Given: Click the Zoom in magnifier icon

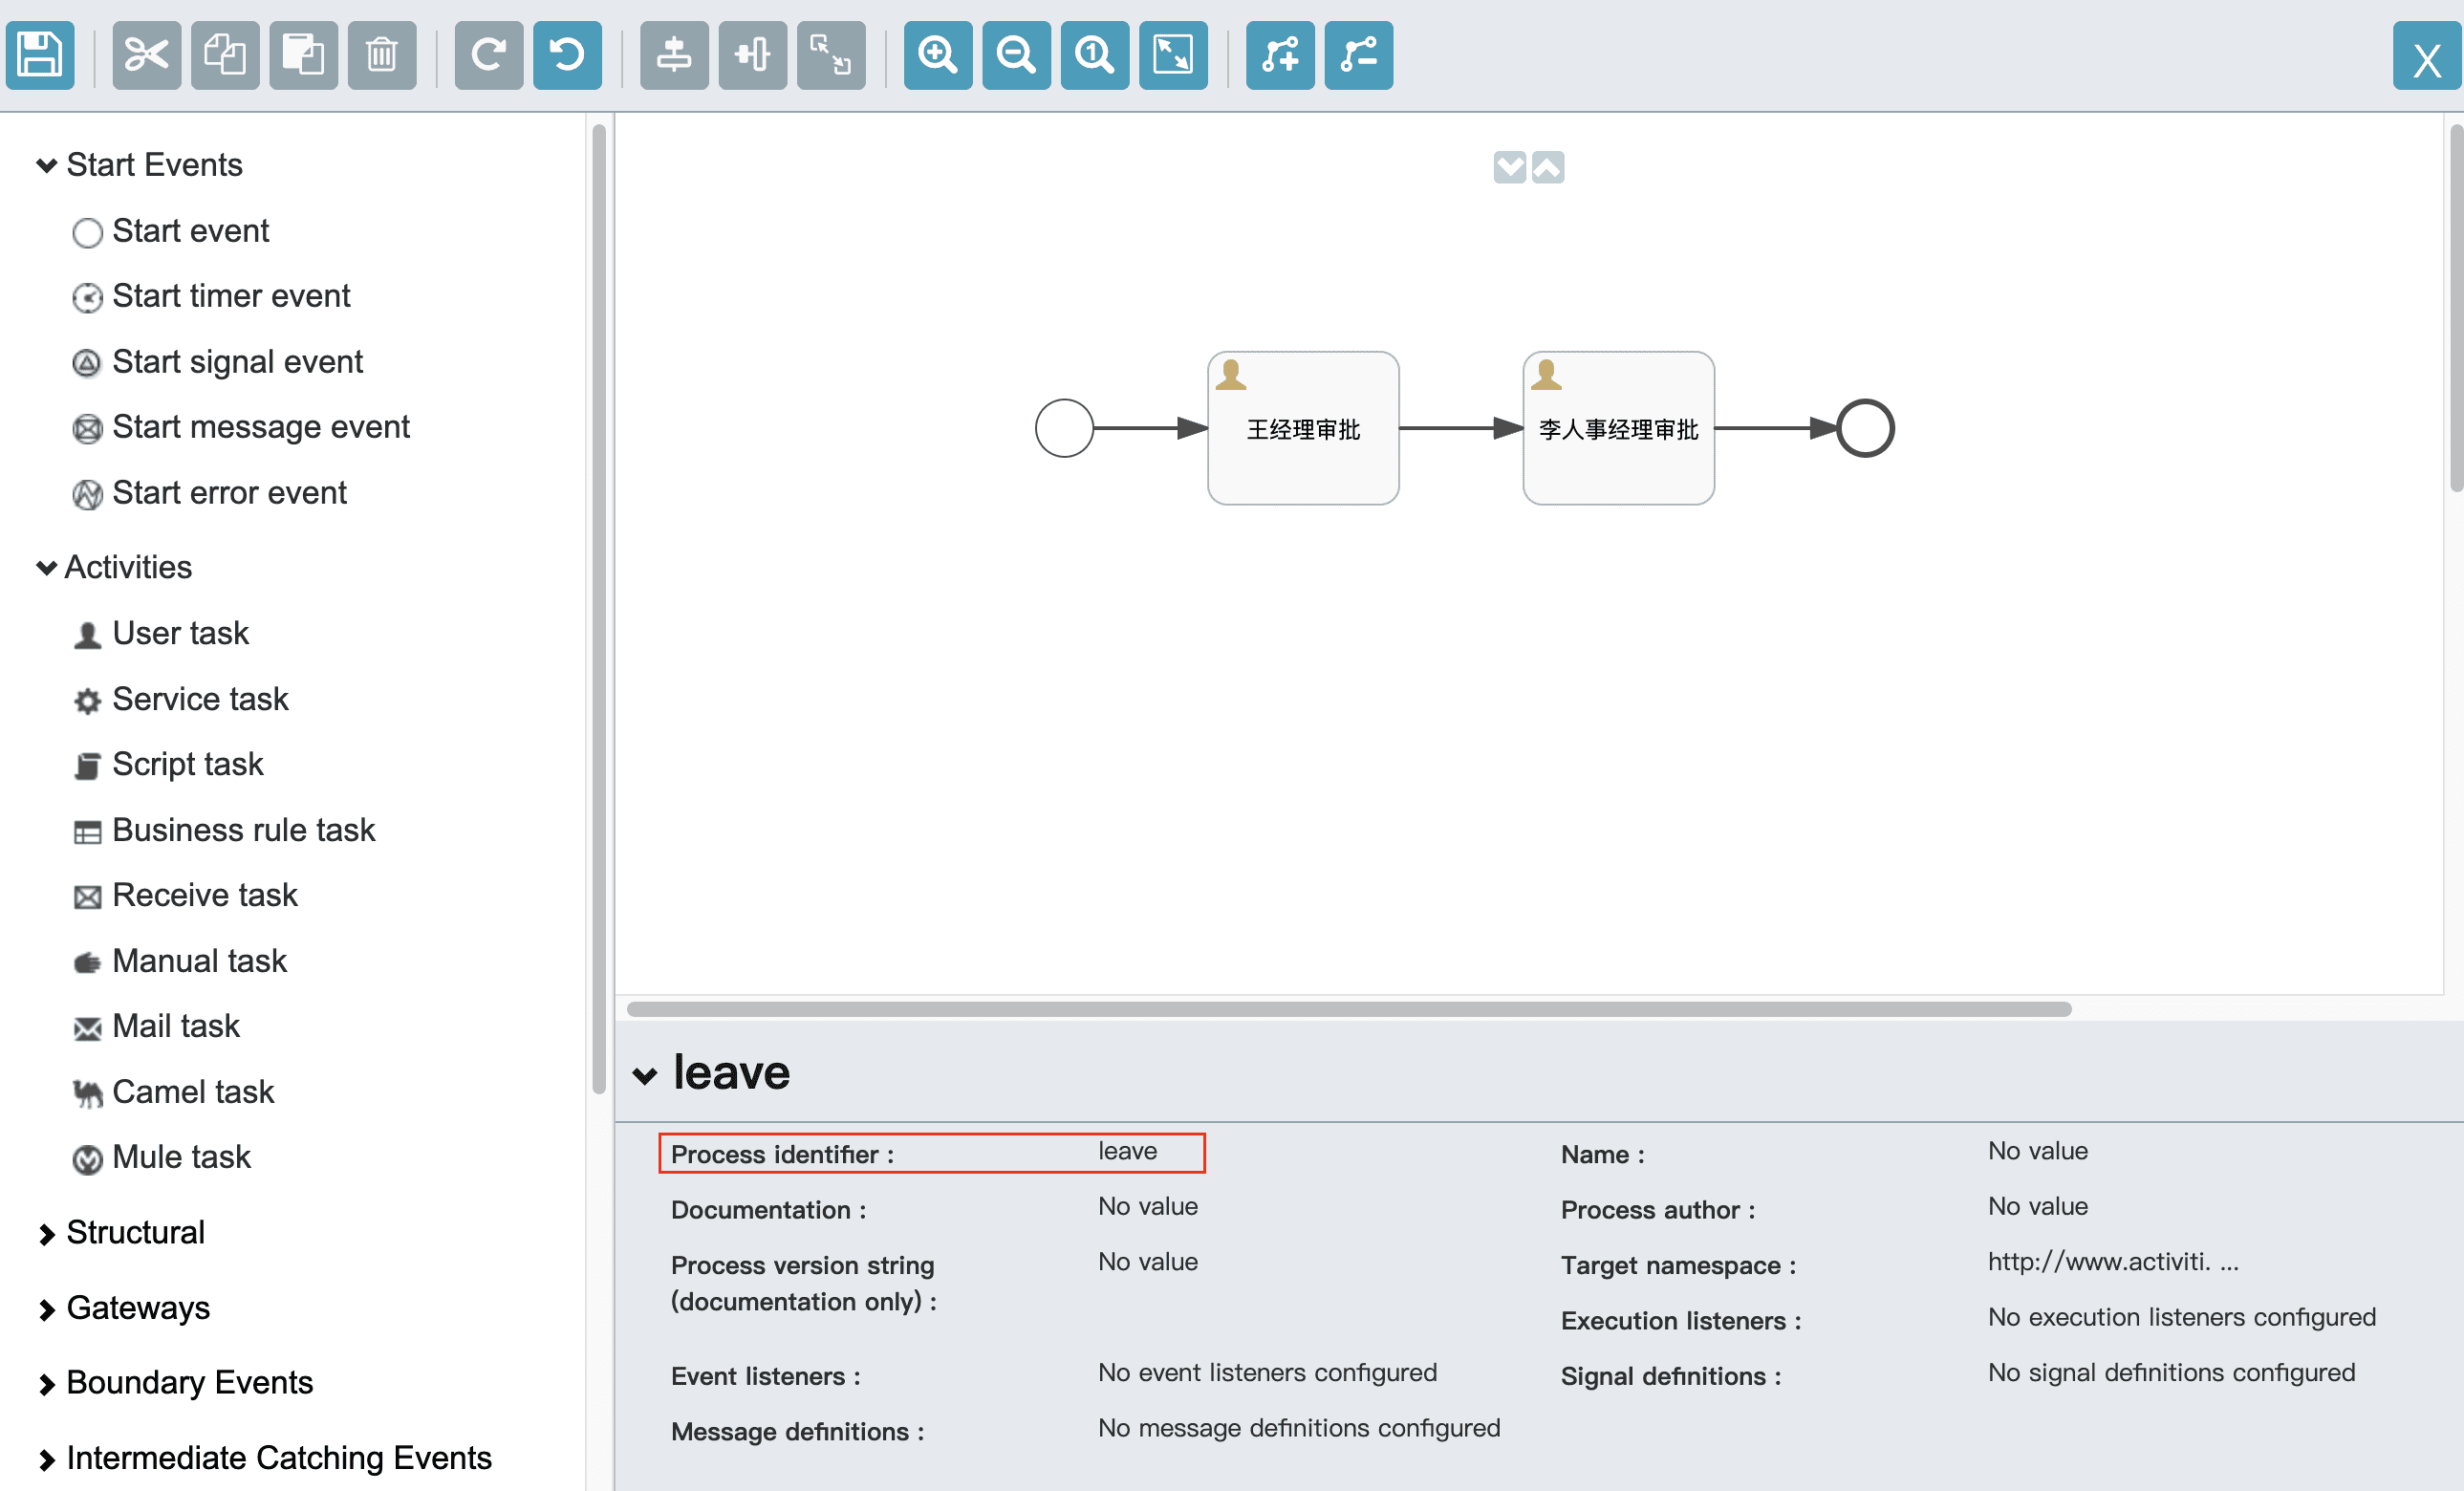Looking at the screenshot, I should (x=937, y=55).
